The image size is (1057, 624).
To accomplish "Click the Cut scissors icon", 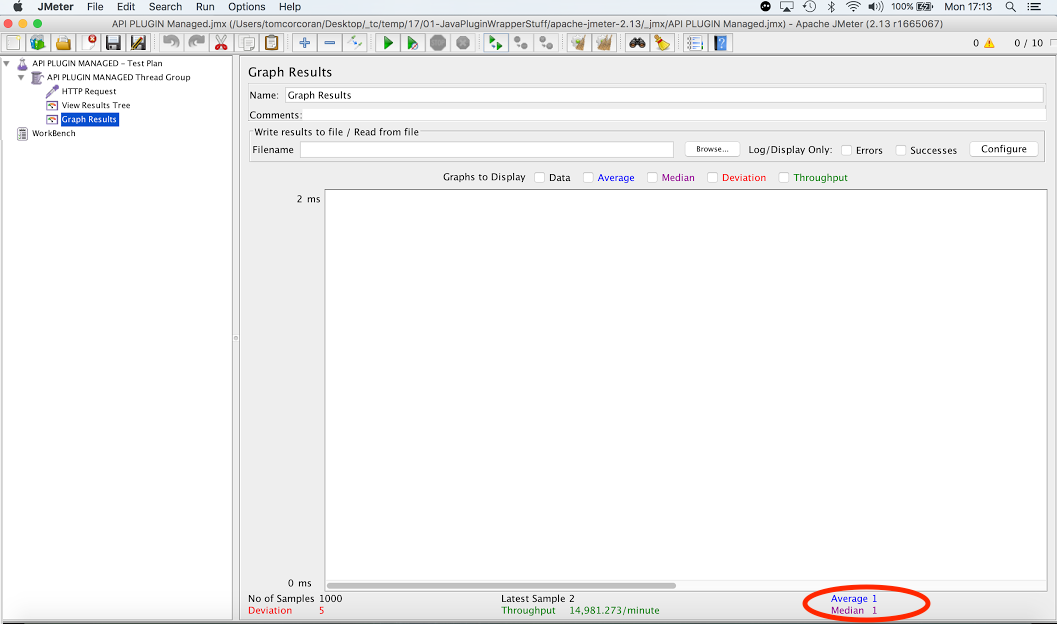I will (221, 43).
